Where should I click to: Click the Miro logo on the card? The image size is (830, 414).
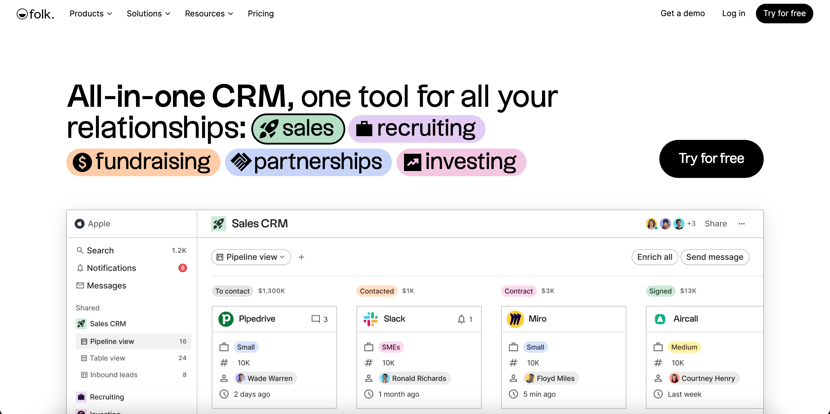coord(515,319)
